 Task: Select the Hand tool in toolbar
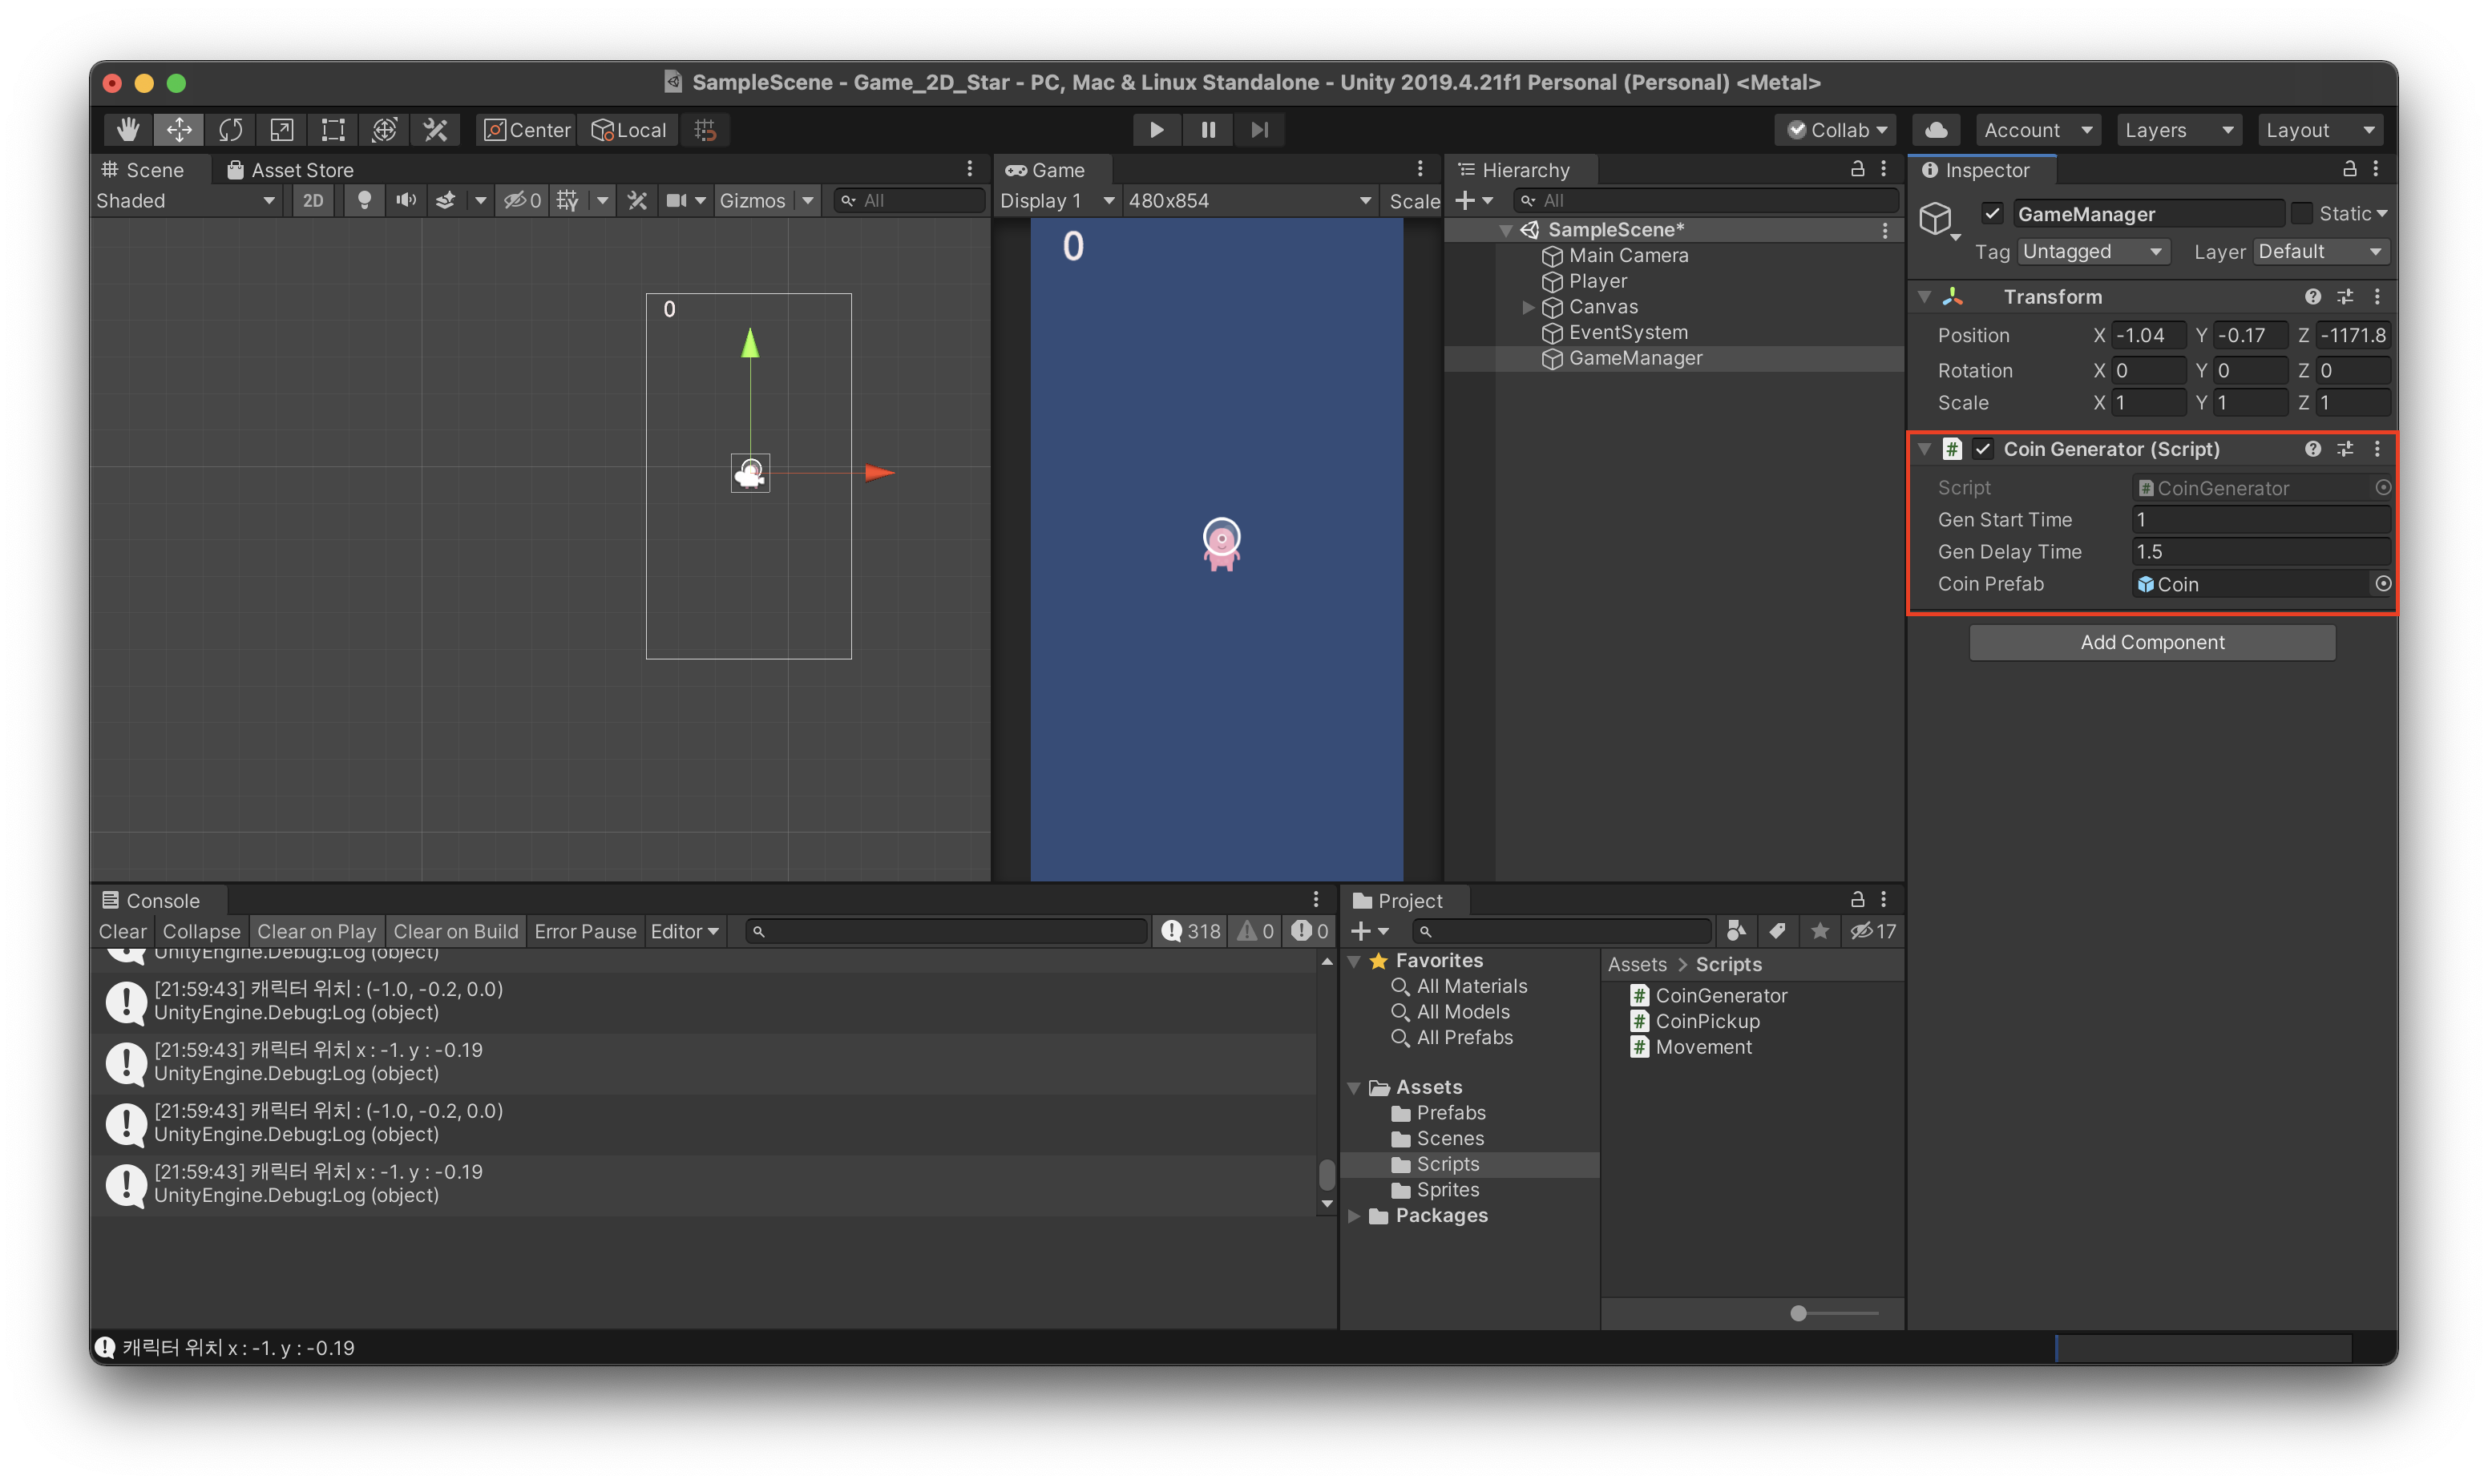pos(127,130)
